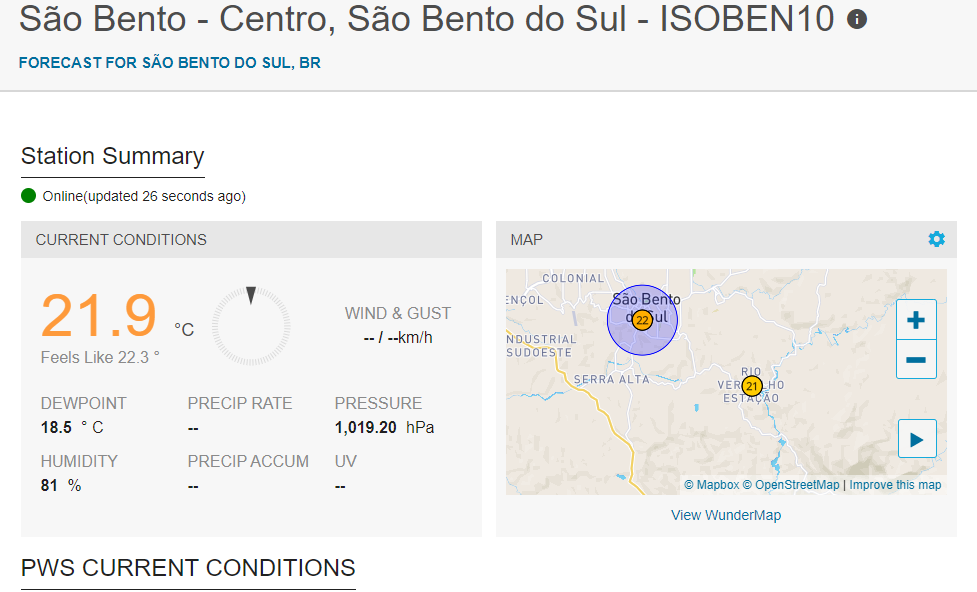Open the Mapbox attribution link
Viewport: 977px width, 592px height.
coord(712,485)
